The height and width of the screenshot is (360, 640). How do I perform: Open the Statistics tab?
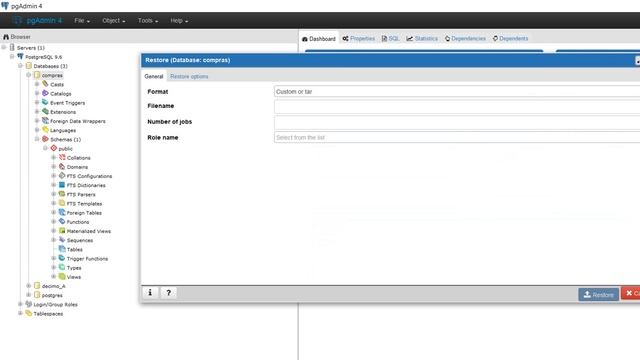[422, 38]
